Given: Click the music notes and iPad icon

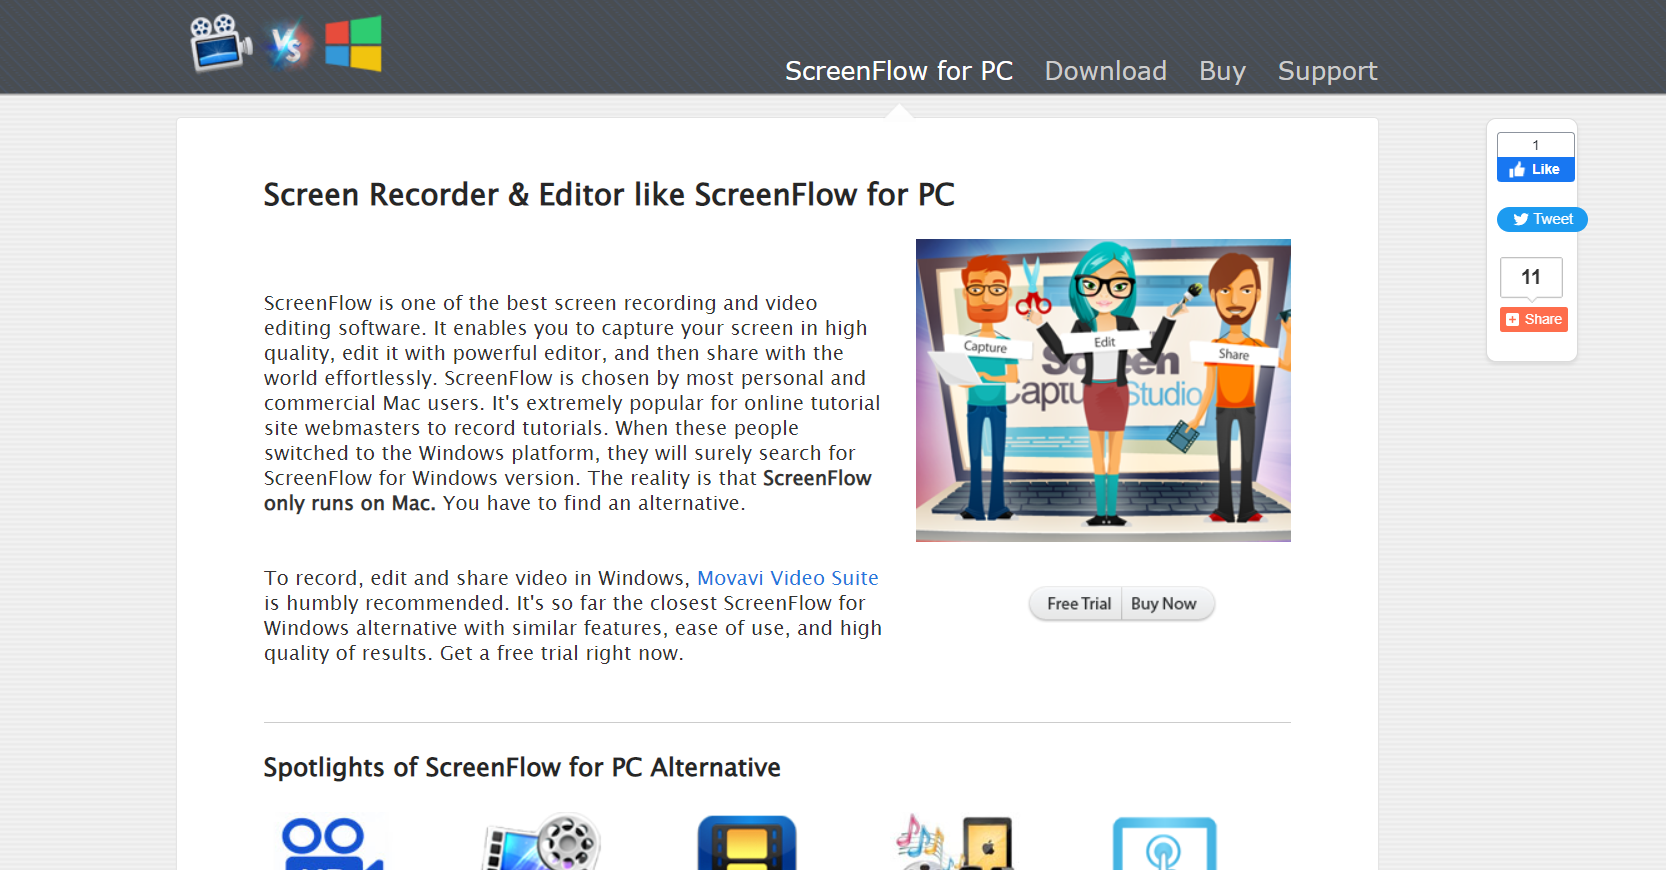Looking at the screenshot, I should [x=955, y=843].
